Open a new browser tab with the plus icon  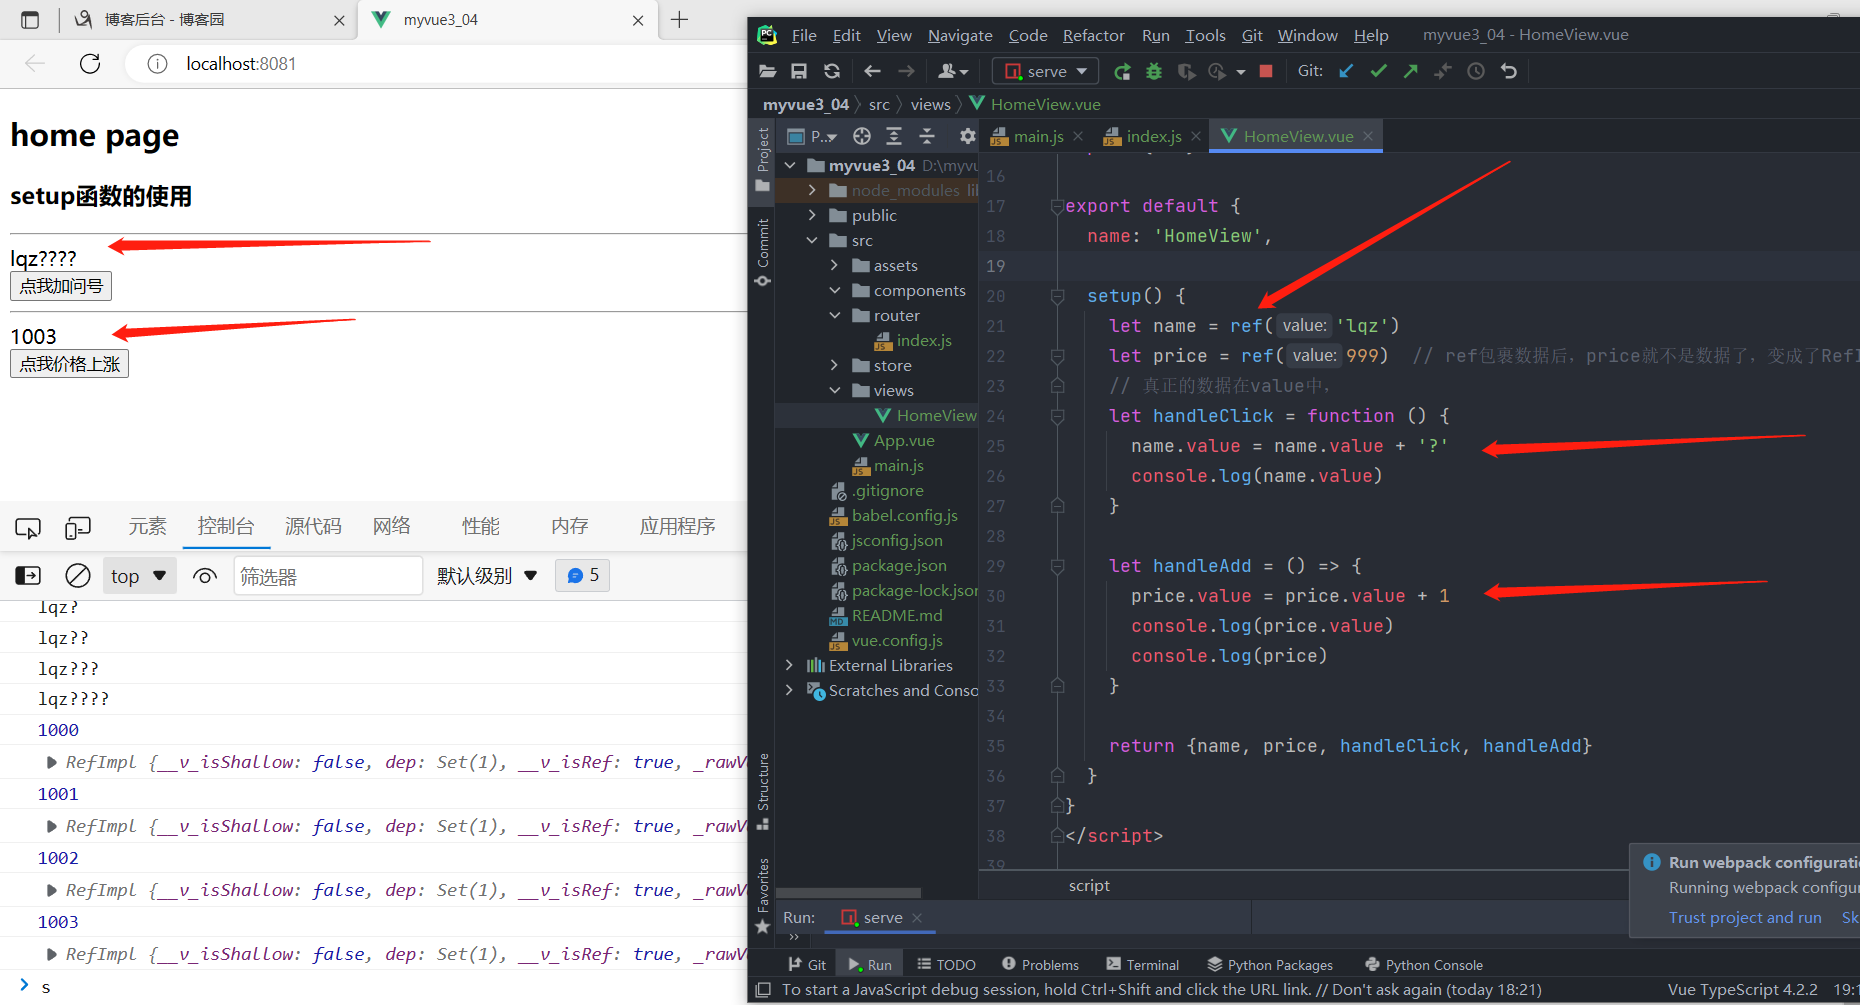coord(680,20)
